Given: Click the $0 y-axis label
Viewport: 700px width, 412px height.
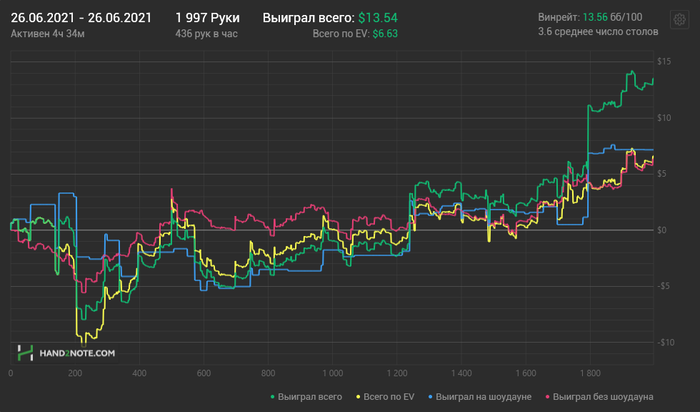Looking at the screenshot, I should (662, 230).
